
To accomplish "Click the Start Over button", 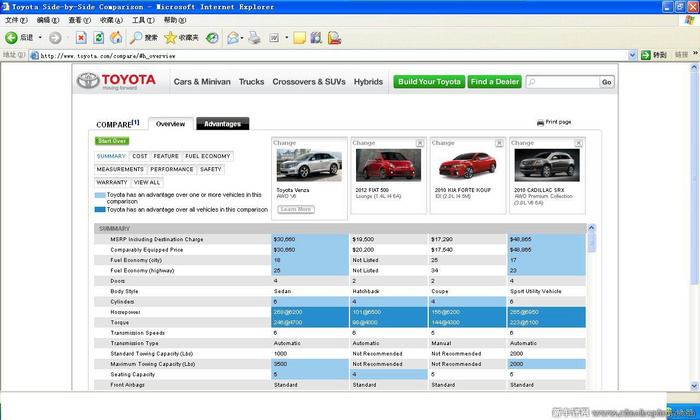I will (x=112, y=141).
